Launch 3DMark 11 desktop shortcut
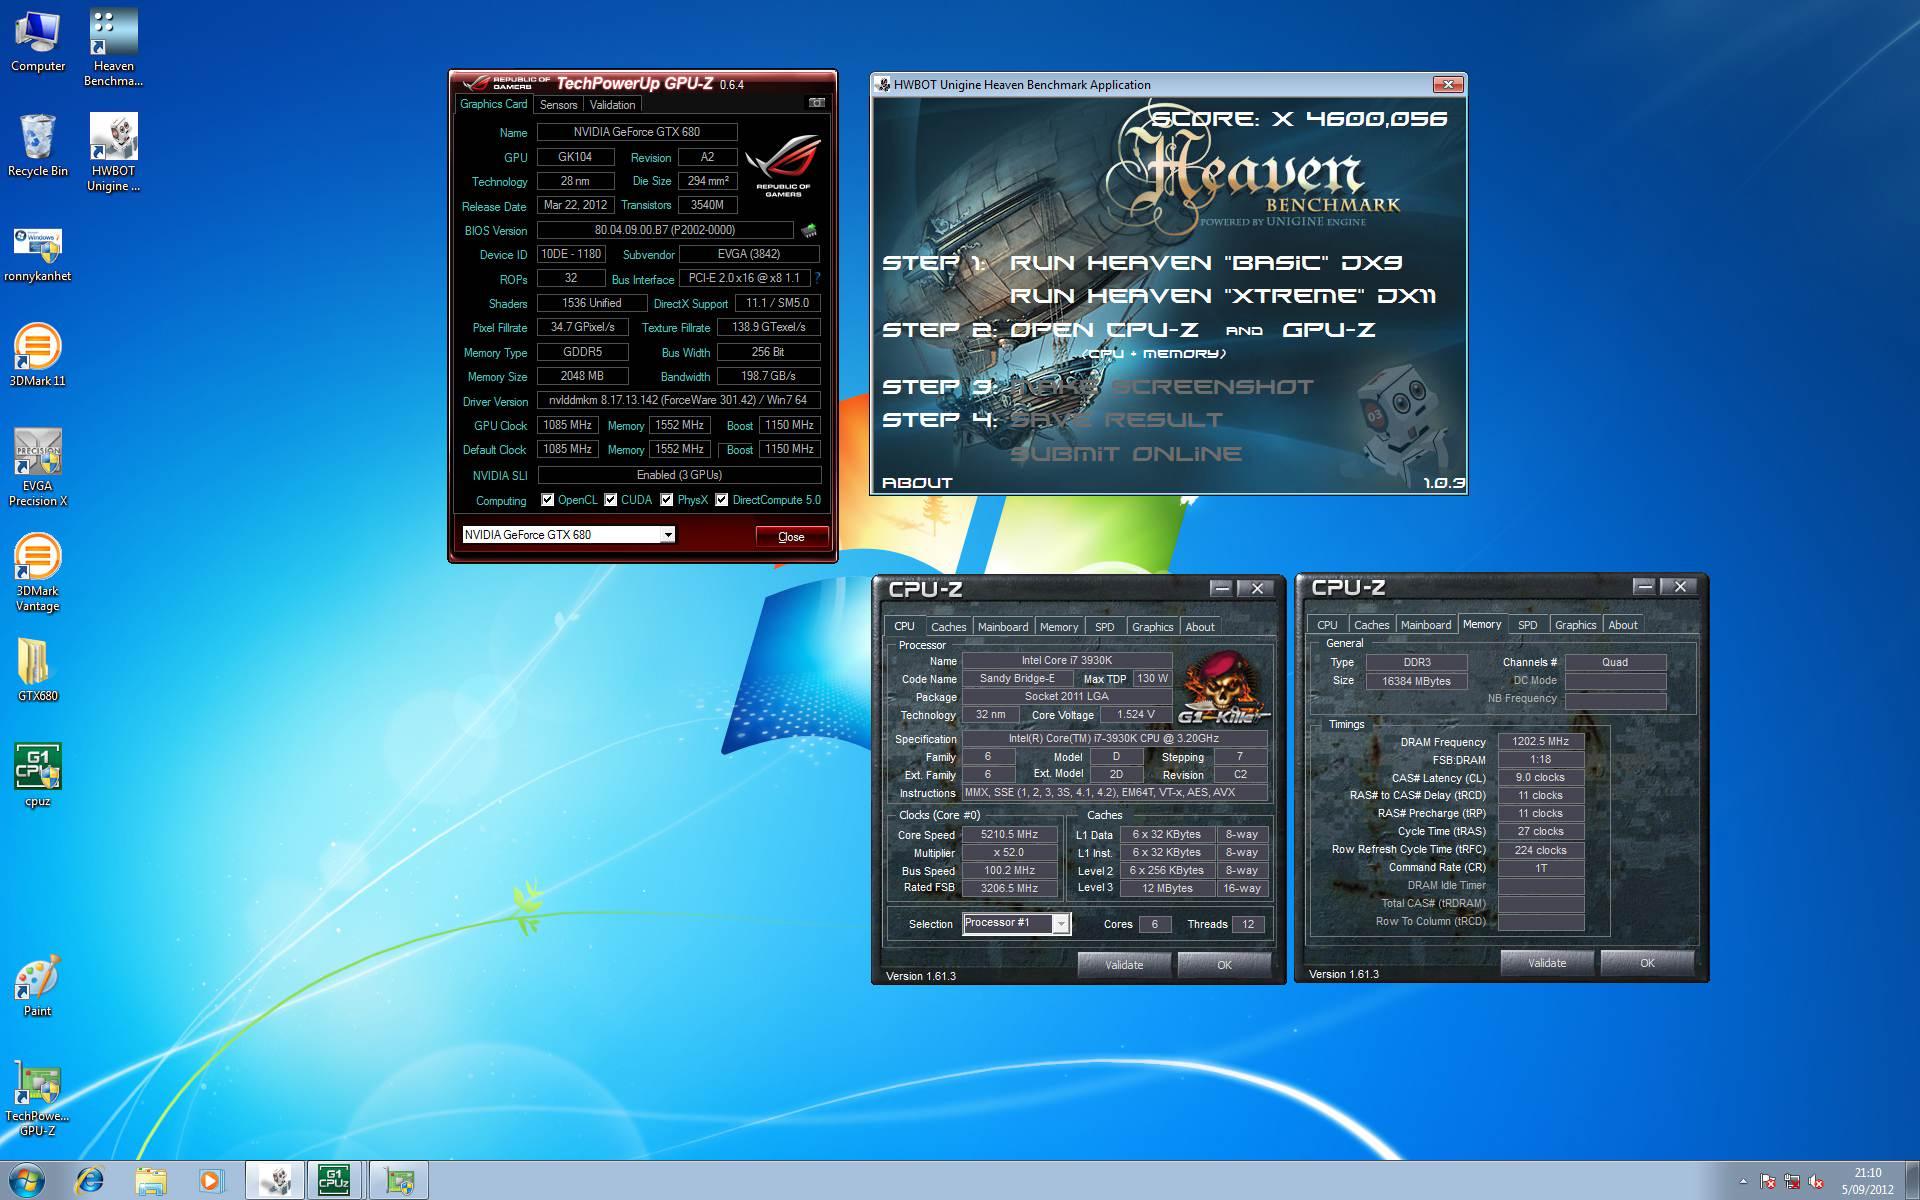The image size is (1920, 1200). pos(38,355)
